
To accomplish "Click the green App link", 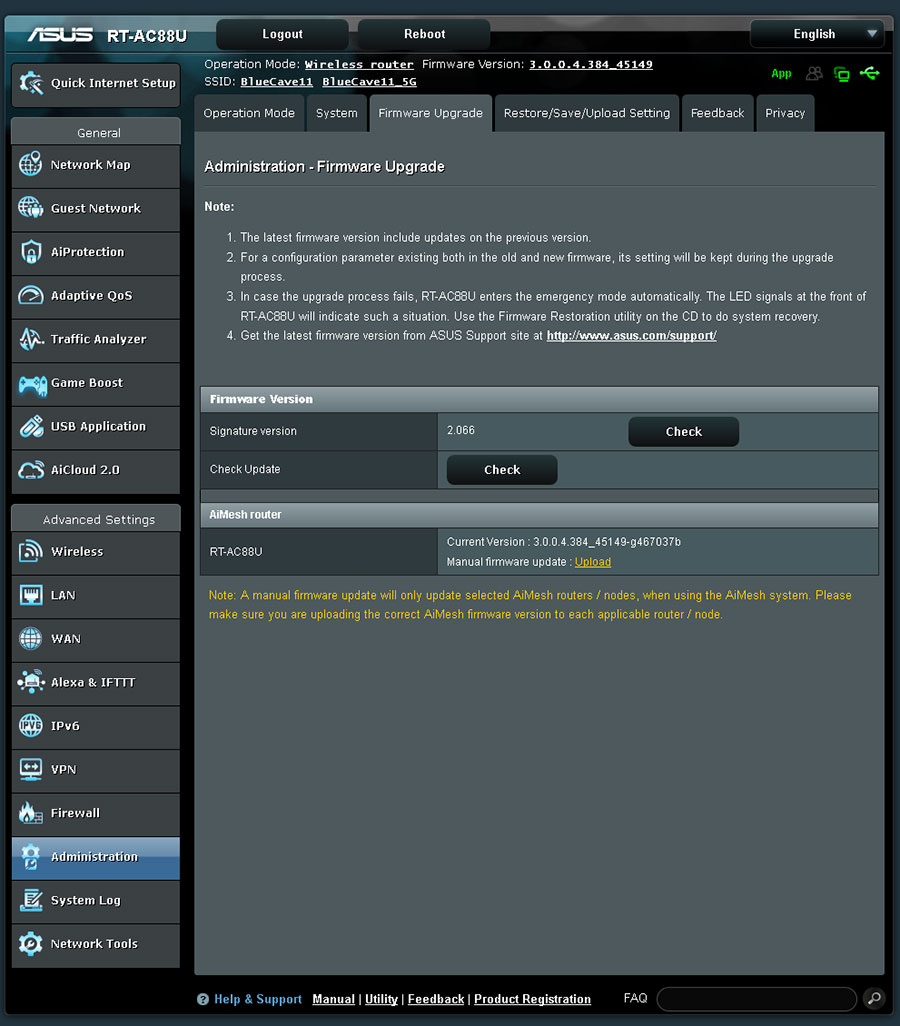I will [782, 73].
